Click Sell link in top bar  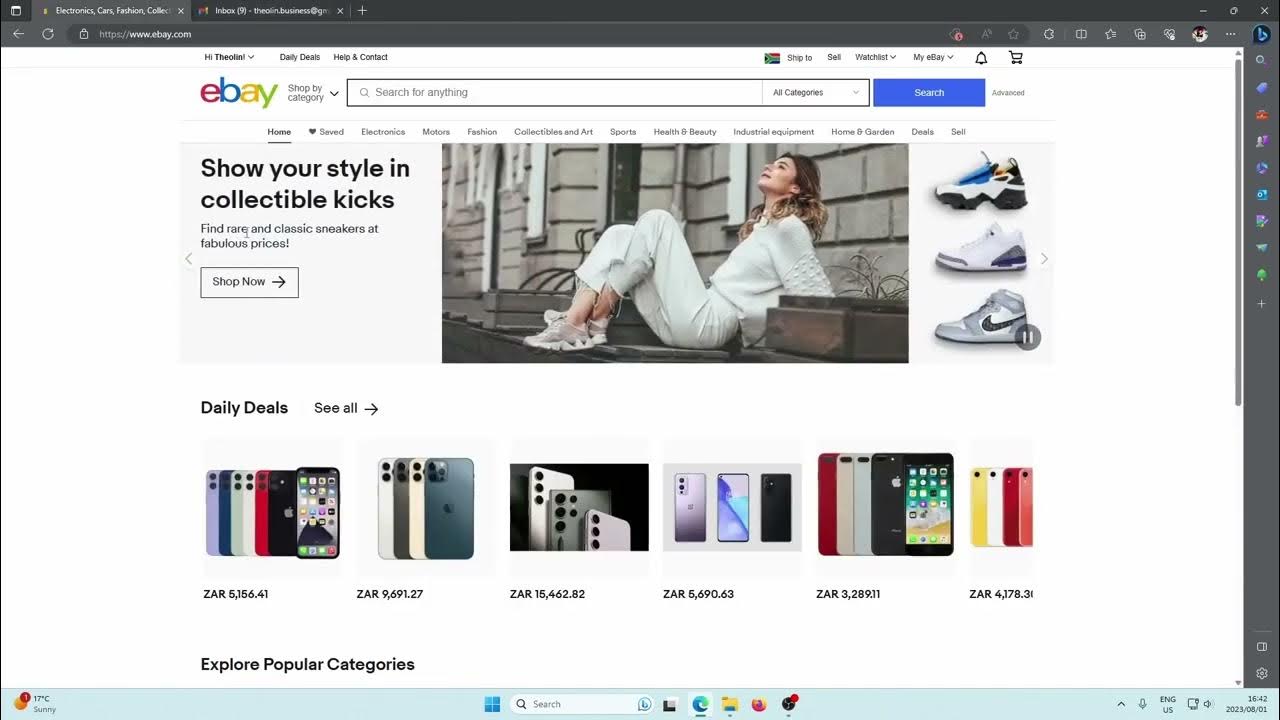834,57
